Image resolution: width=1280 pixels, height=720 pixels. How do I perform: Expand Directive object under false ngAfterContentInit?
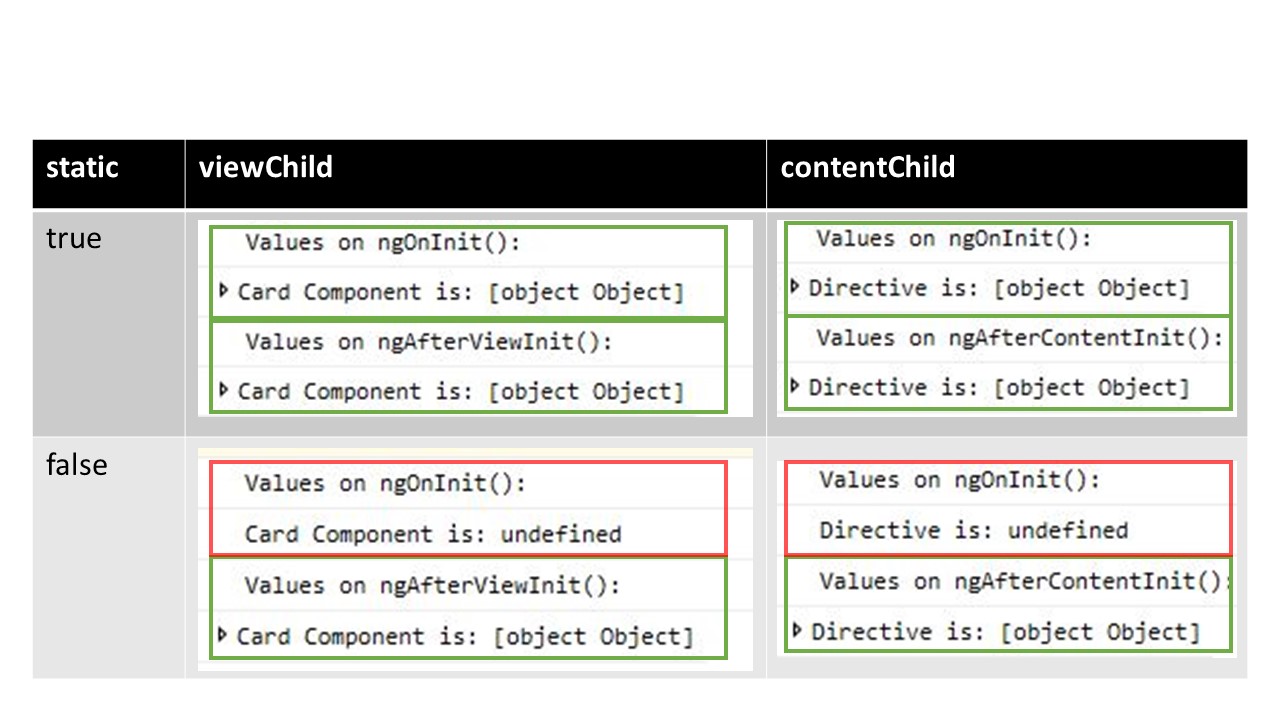(x=797, y=631)
